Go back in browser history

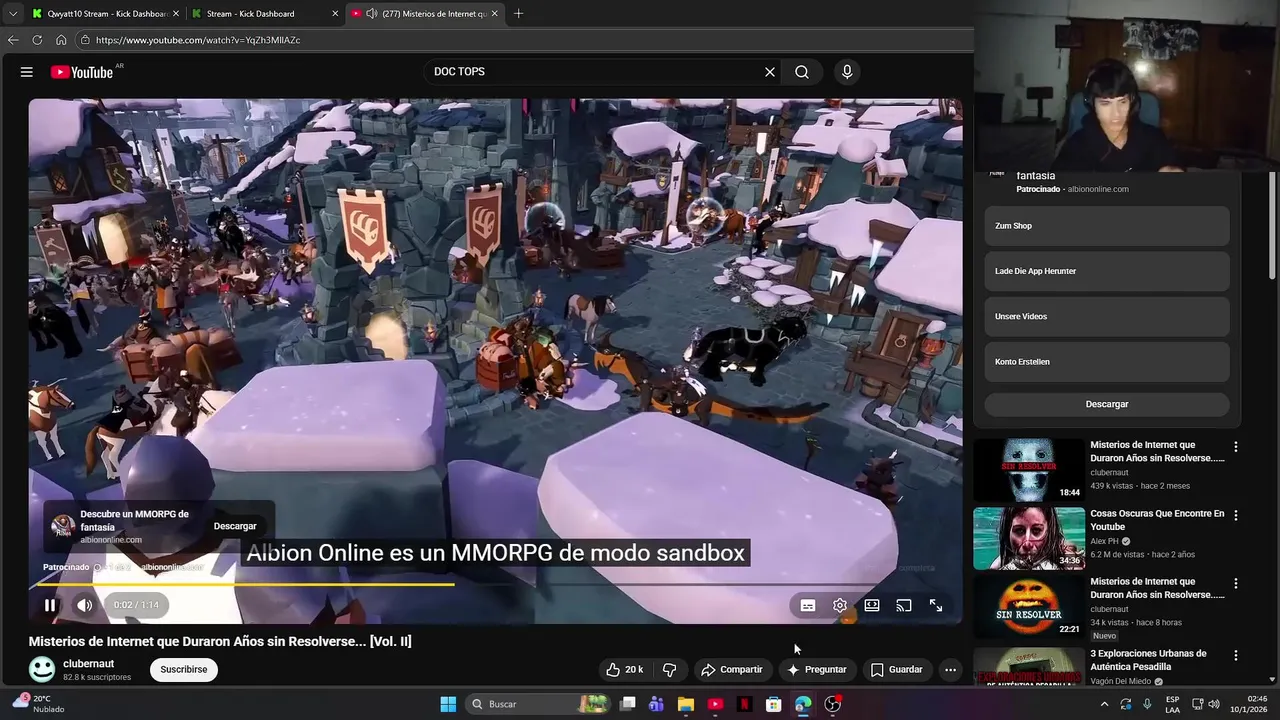[13, 40]
